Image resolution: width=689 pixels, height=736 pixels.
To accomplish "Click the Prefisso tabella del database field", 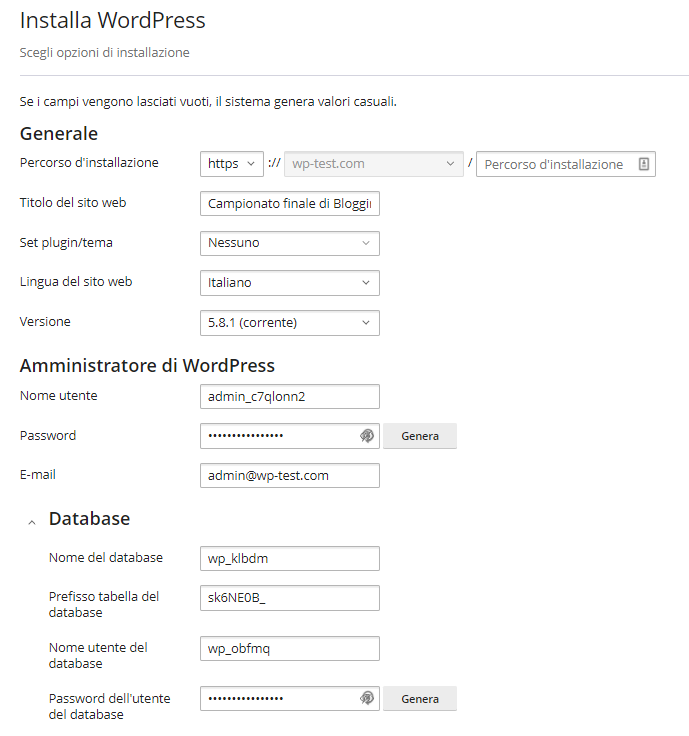I will pos(290,598).
